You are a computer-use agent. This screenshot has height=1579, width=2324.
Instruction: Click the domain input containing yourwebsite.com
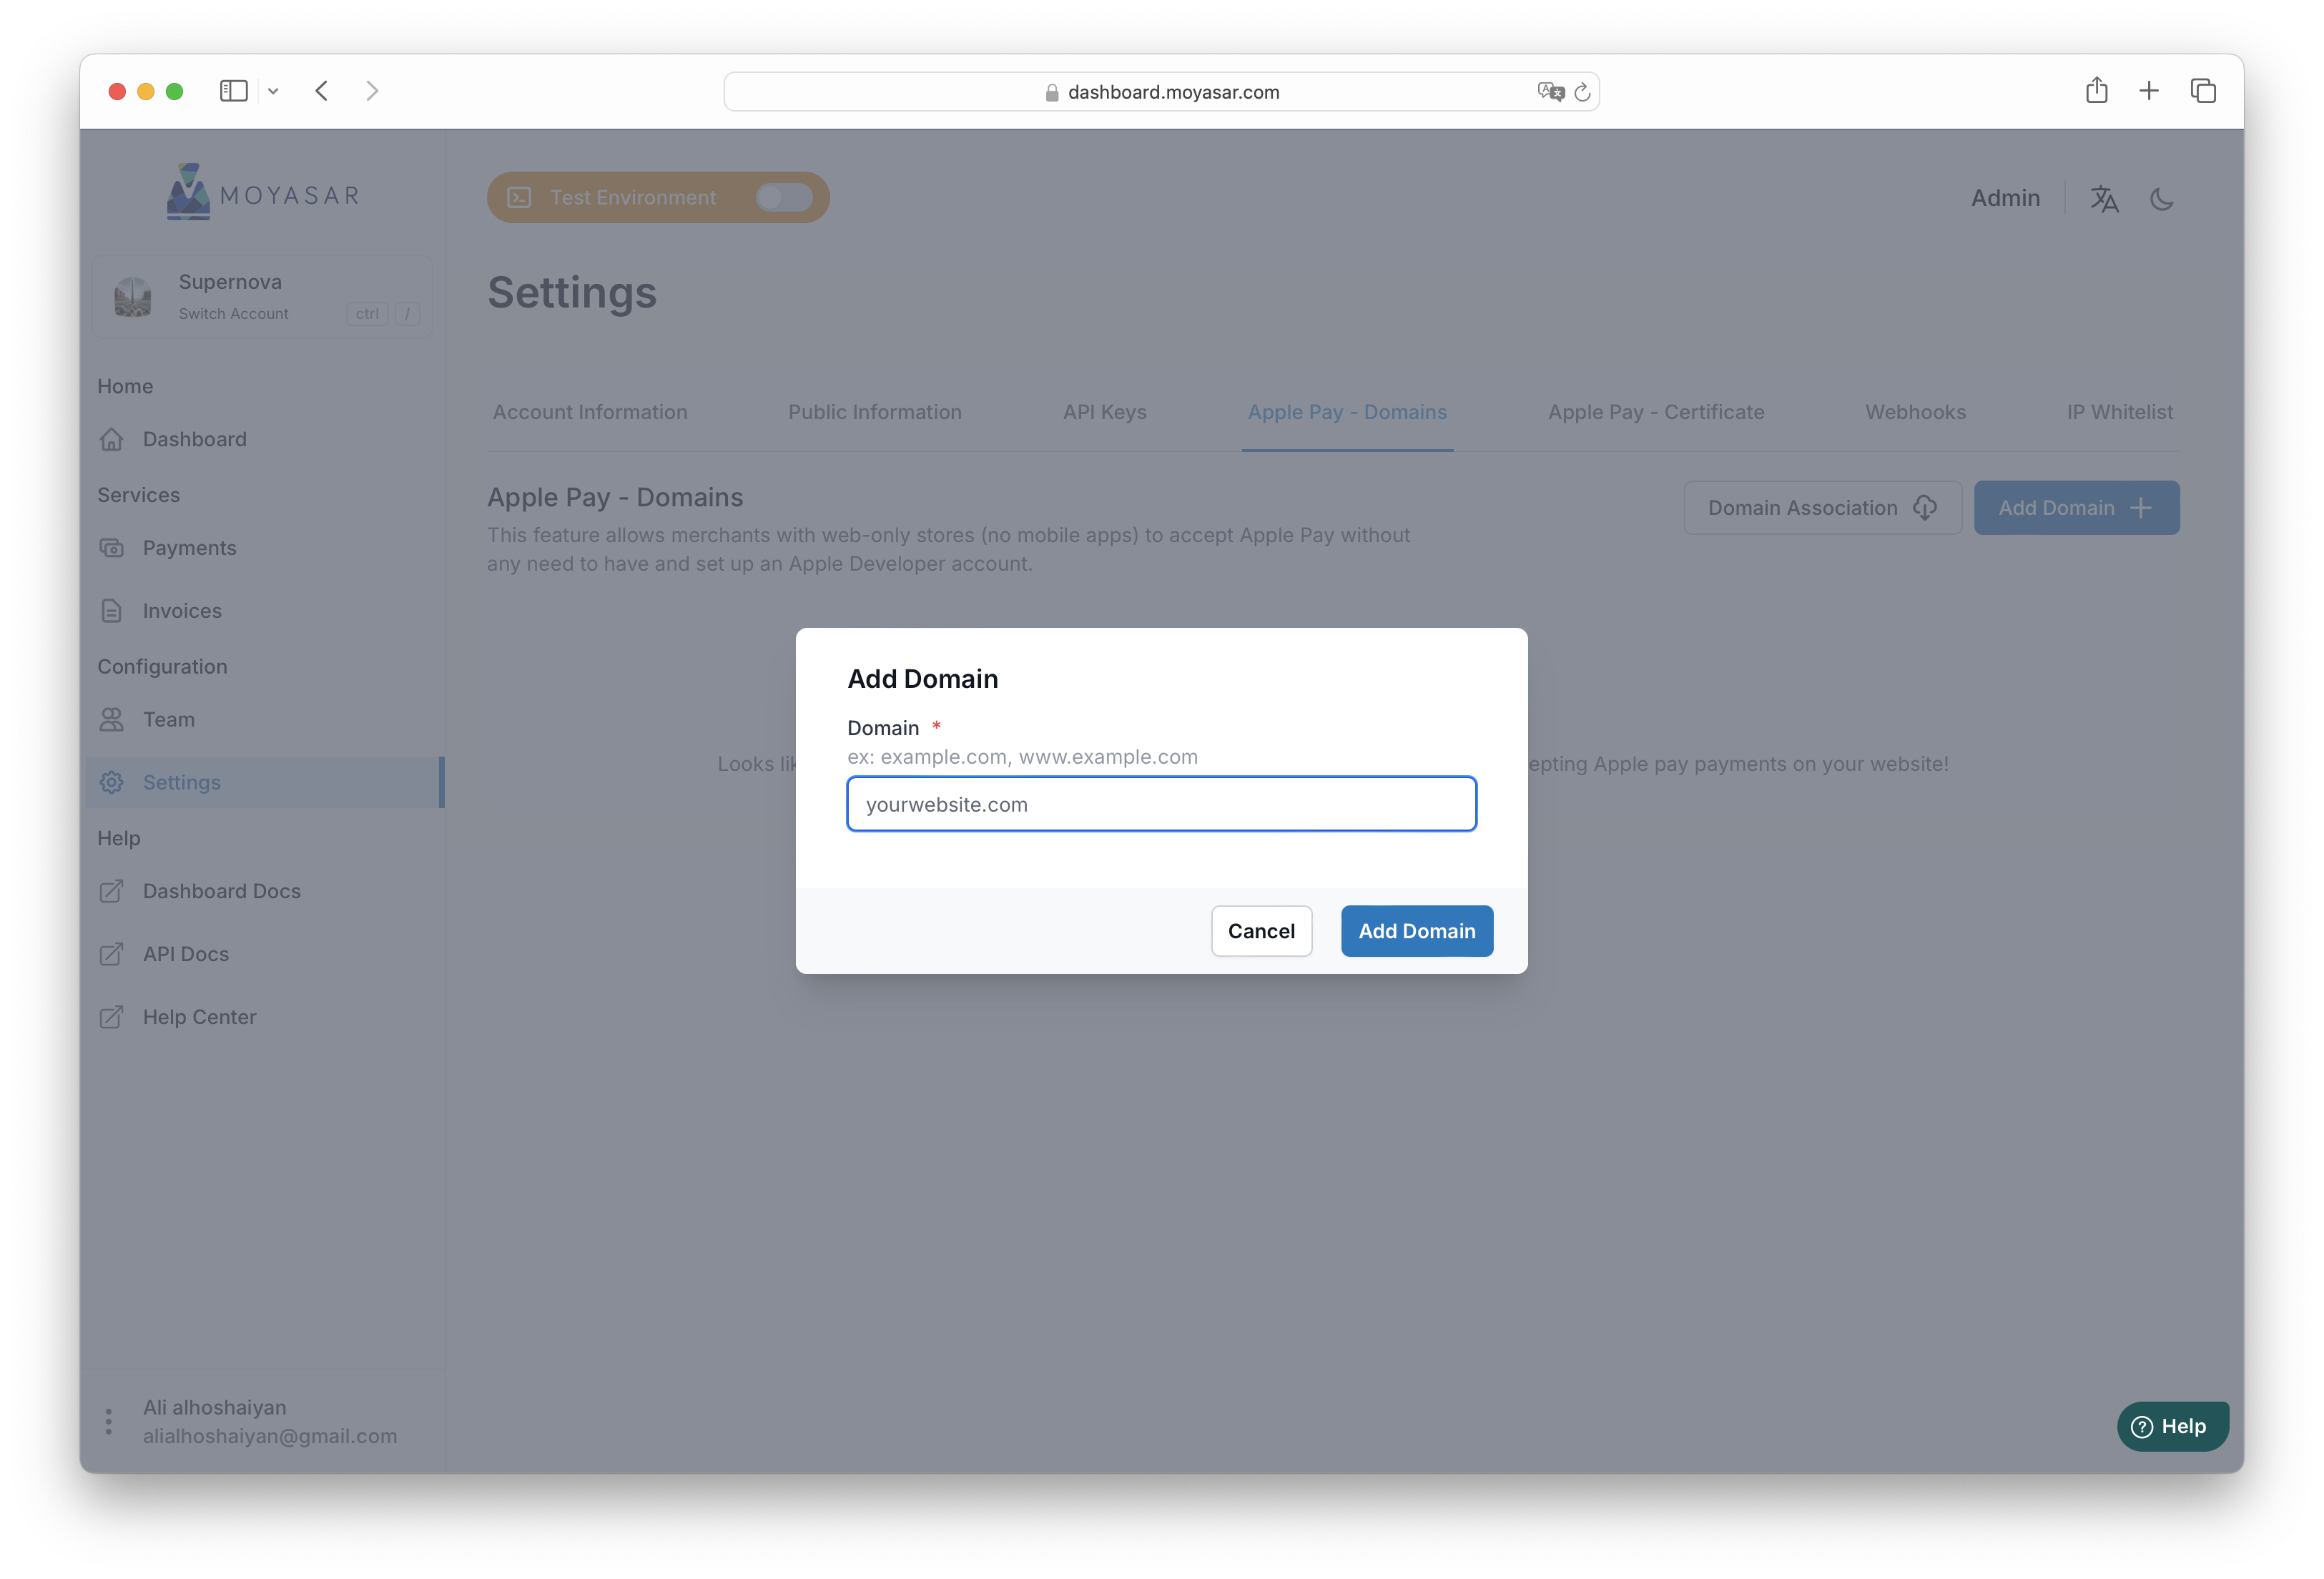point(1161,803)
